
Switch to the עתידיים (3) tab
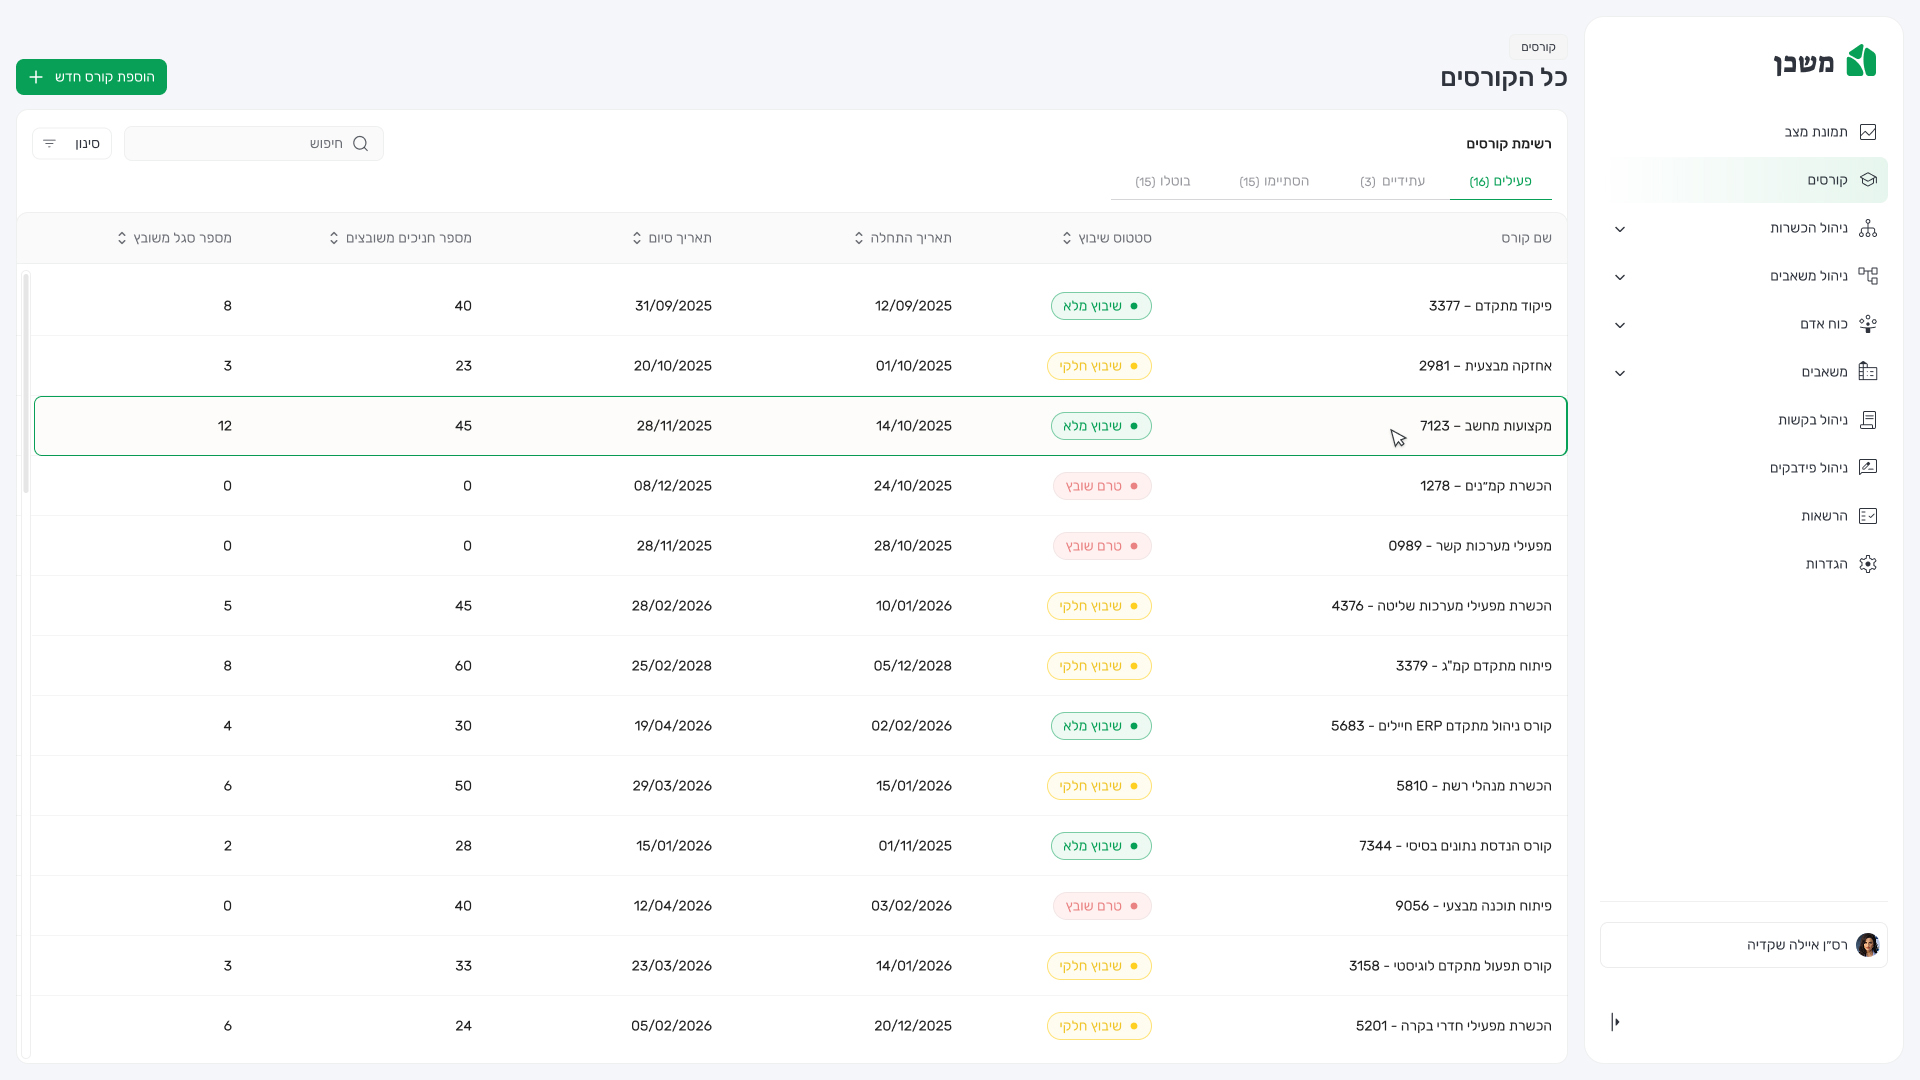pos(1392,181)
